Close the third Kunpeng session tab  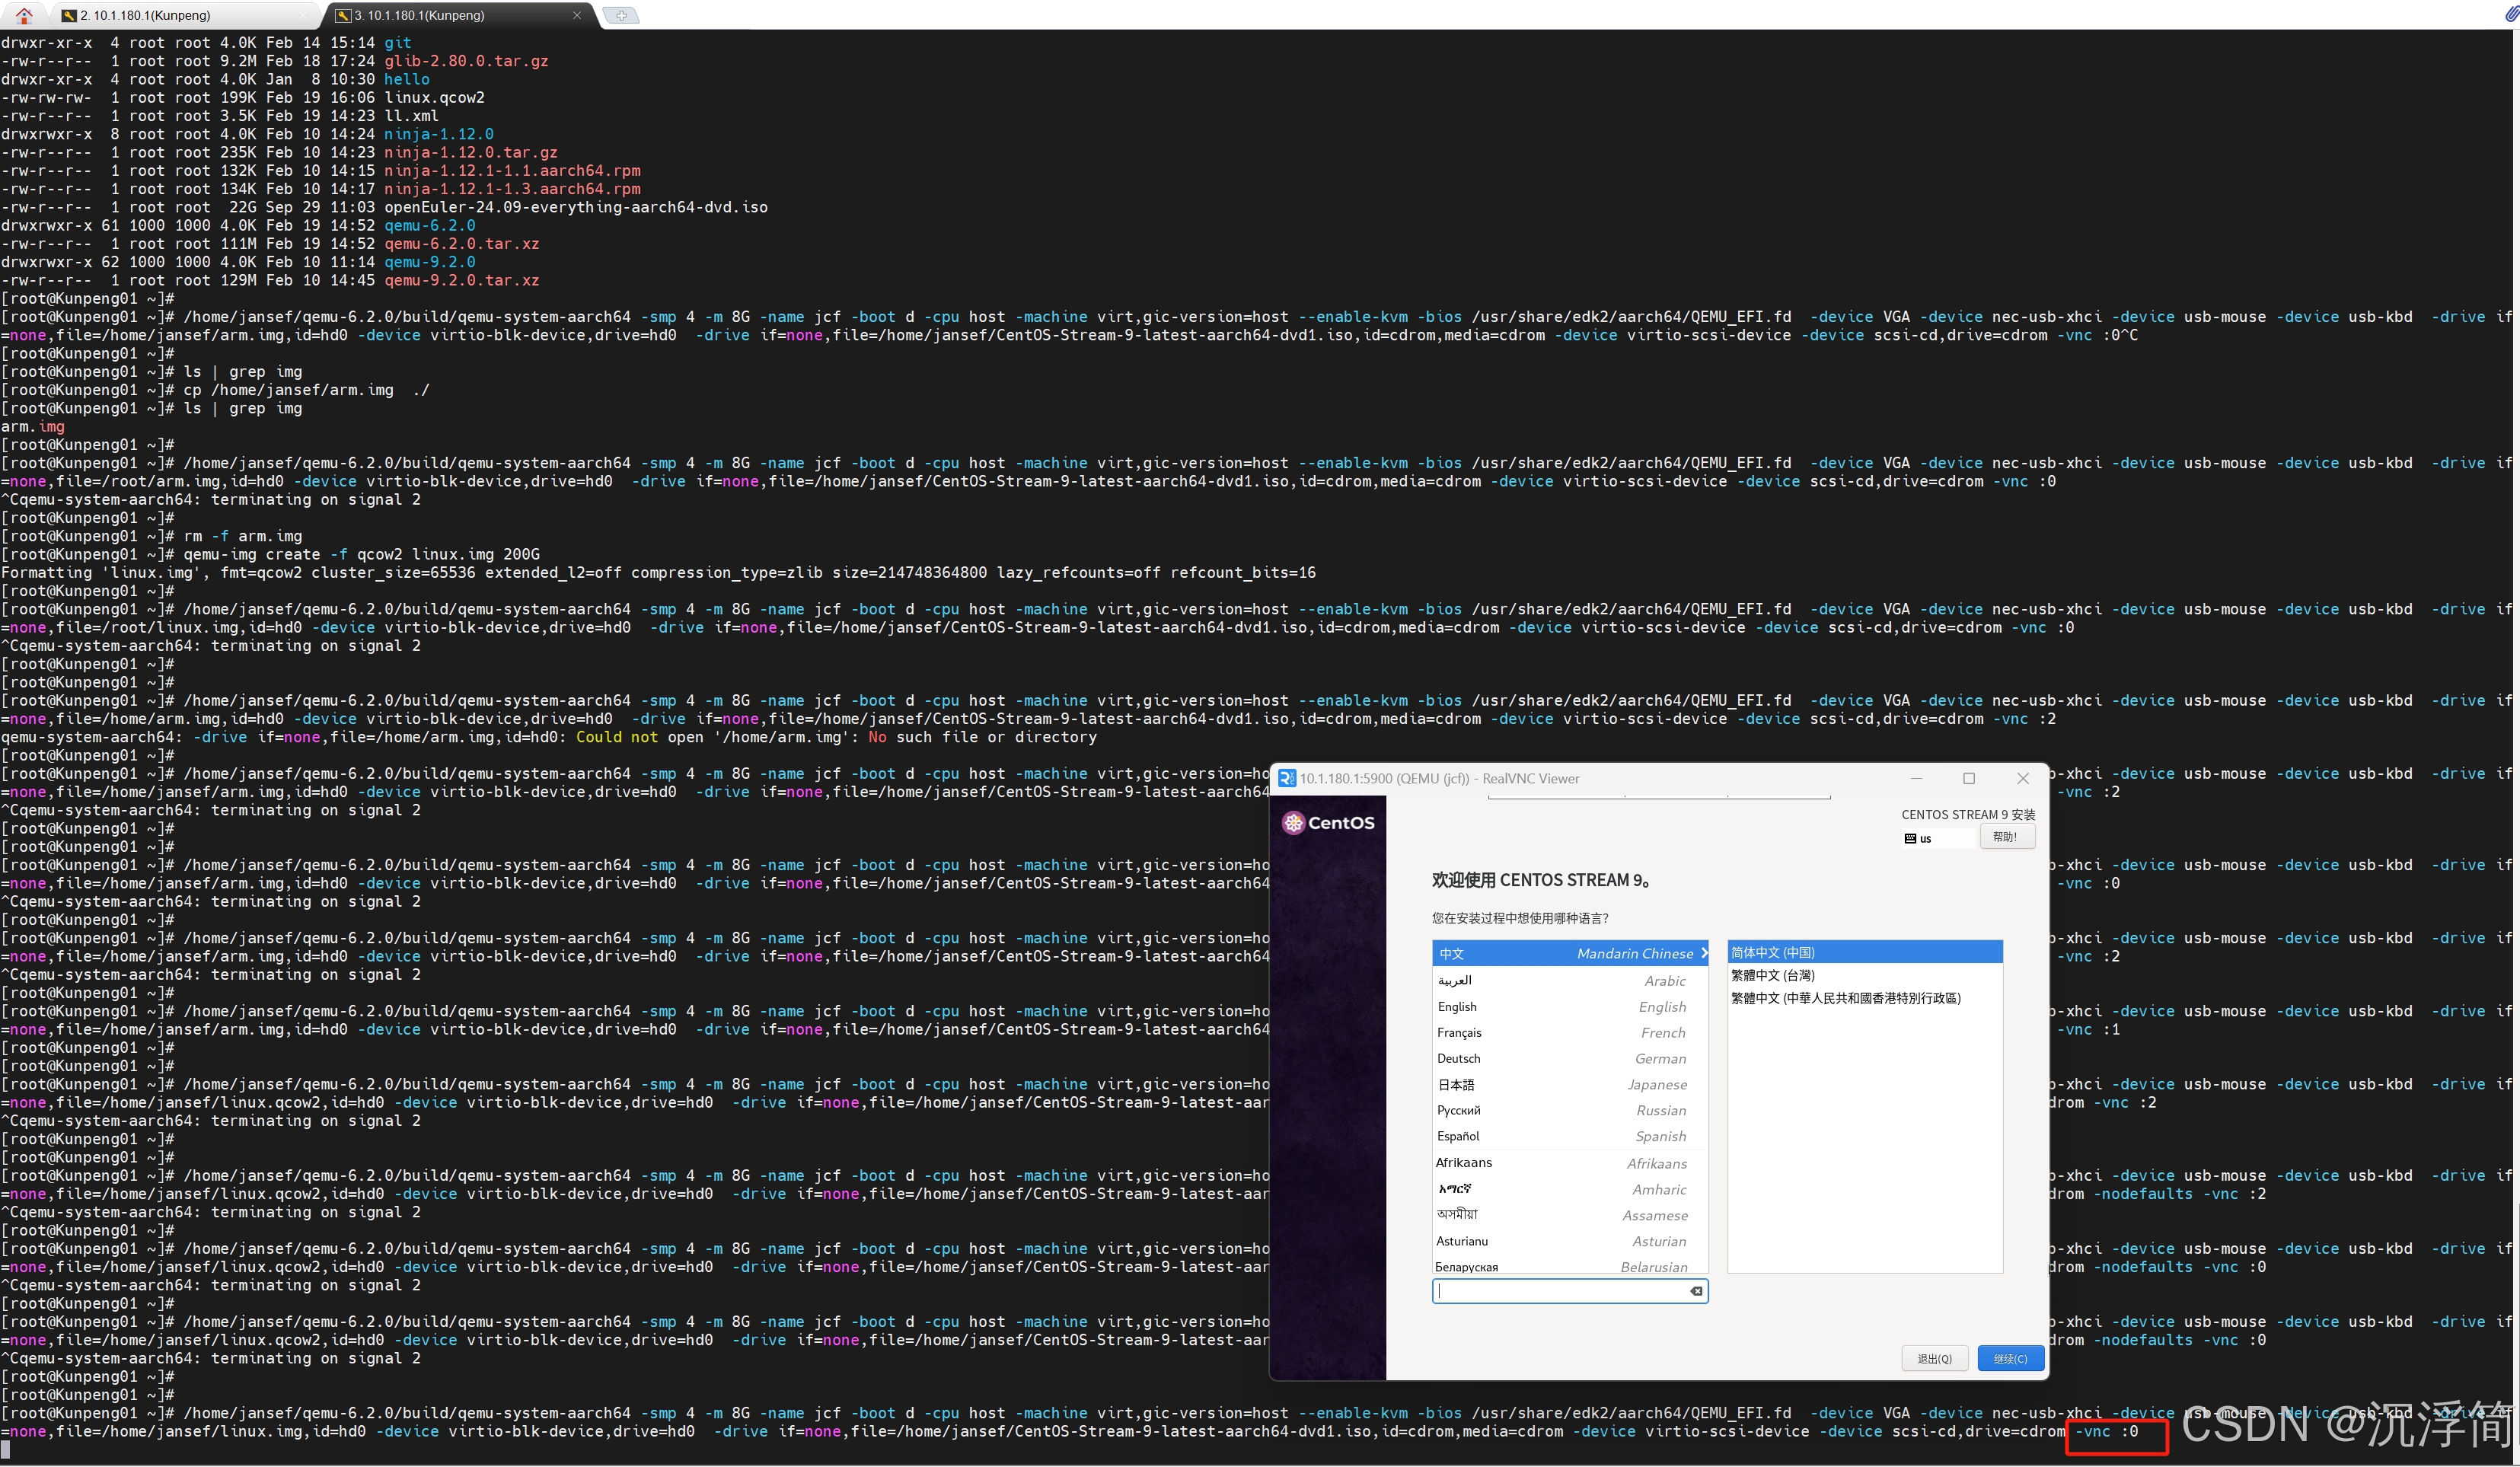576,15
